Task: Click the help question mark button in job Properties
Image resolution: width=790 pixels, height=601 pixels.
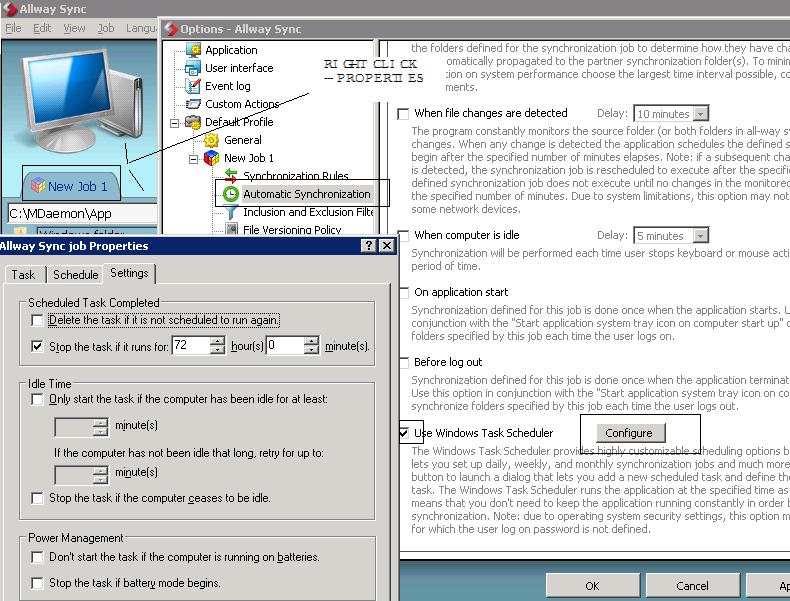Action: (369, 245)
